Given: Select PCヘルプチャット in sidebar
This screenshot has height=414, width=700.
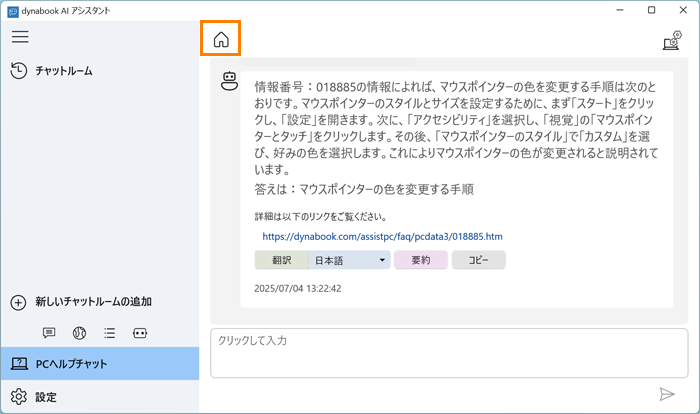Looking at the screenshot, I should pyautogui.click(x=100, y=364).
